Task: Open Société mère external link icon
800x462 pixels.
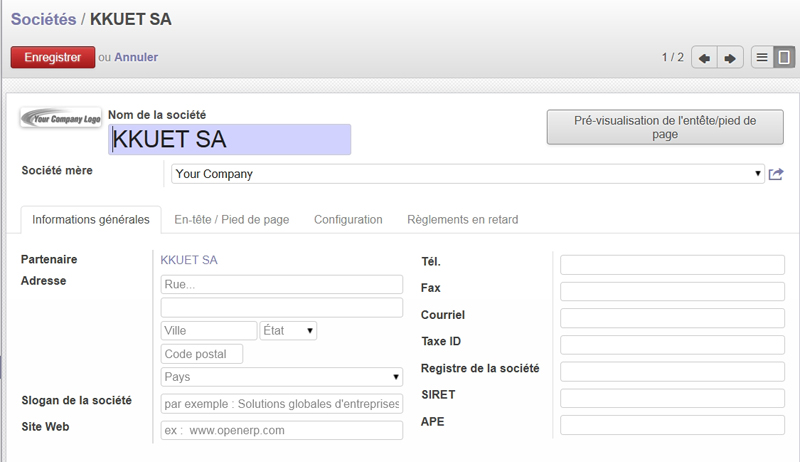Action: (x=776, y=174)
